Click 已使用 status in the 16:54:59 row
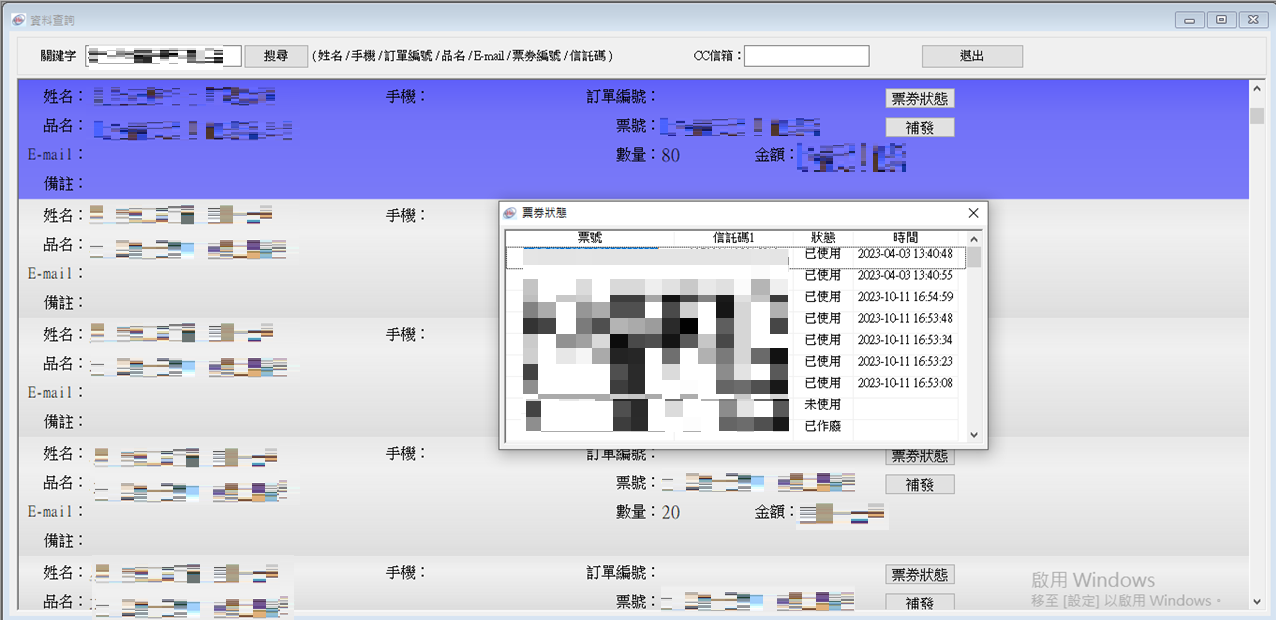Viewport: 1276px width, 620px height. click(x=823, y=297)
